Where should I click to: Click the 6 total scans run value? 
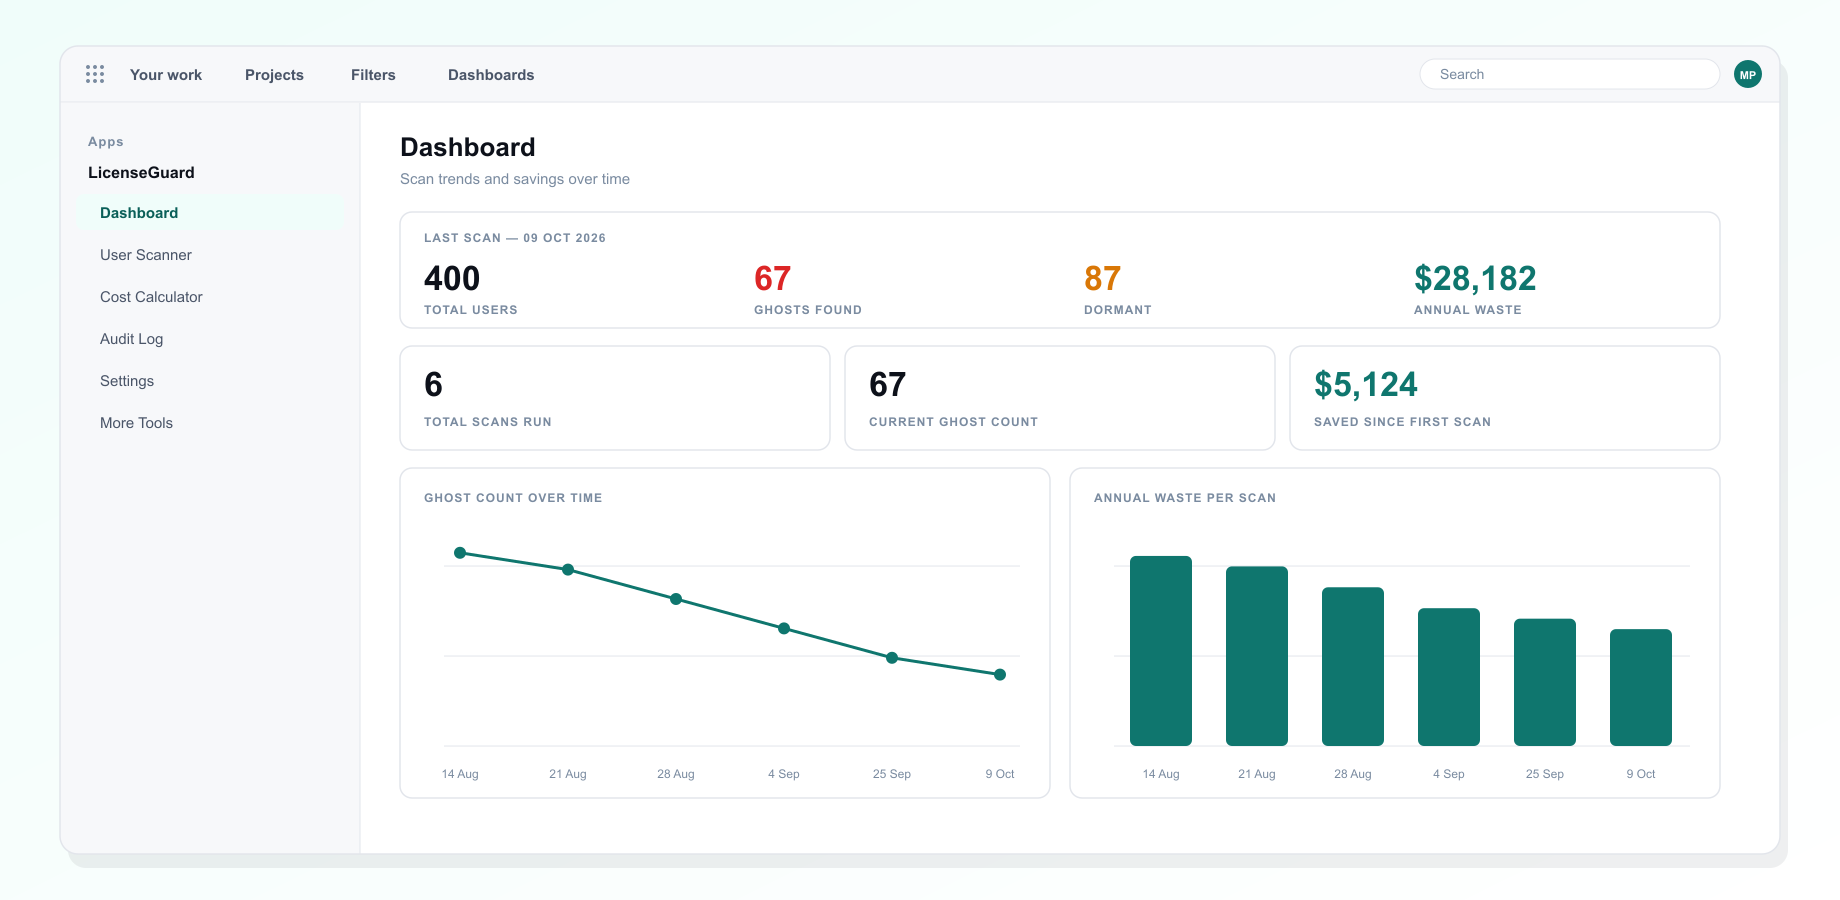tap(434, 385)
